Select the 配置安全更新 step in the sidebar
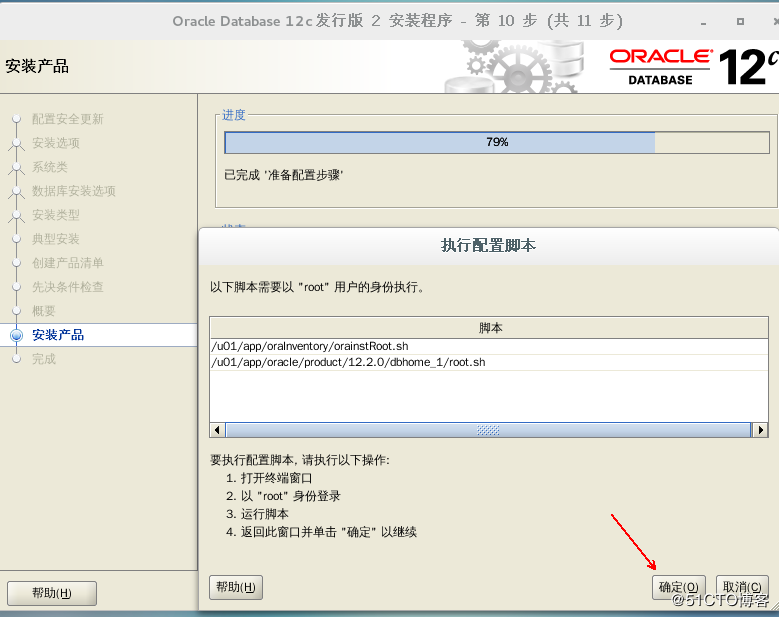This screenshot has height=617, width=779. 68,119
